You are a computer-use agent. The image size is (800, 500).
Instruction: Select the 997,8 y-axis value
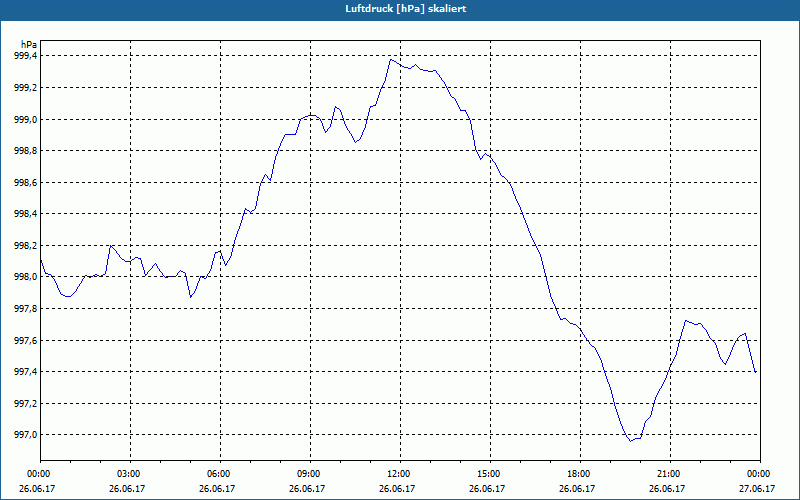(x=26, y=309)
